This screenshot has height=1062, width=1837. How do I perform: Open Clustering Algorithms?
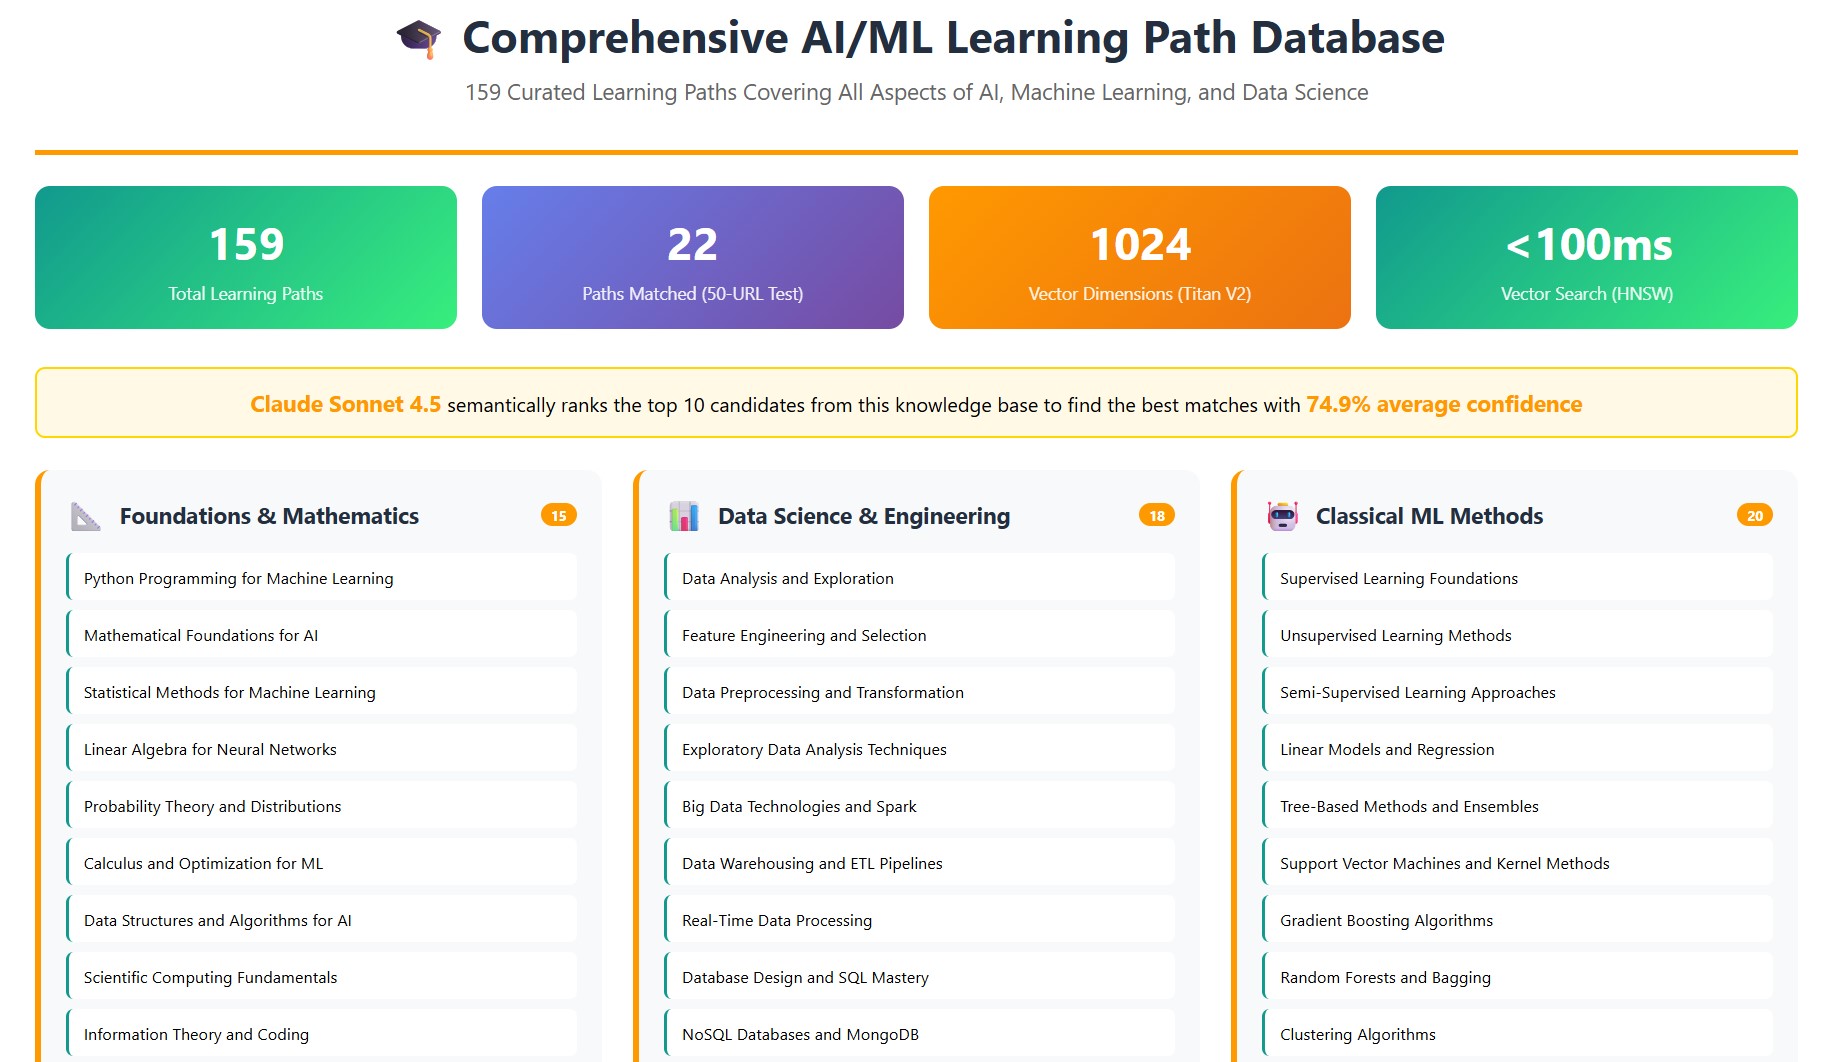coord(1518,1034)
